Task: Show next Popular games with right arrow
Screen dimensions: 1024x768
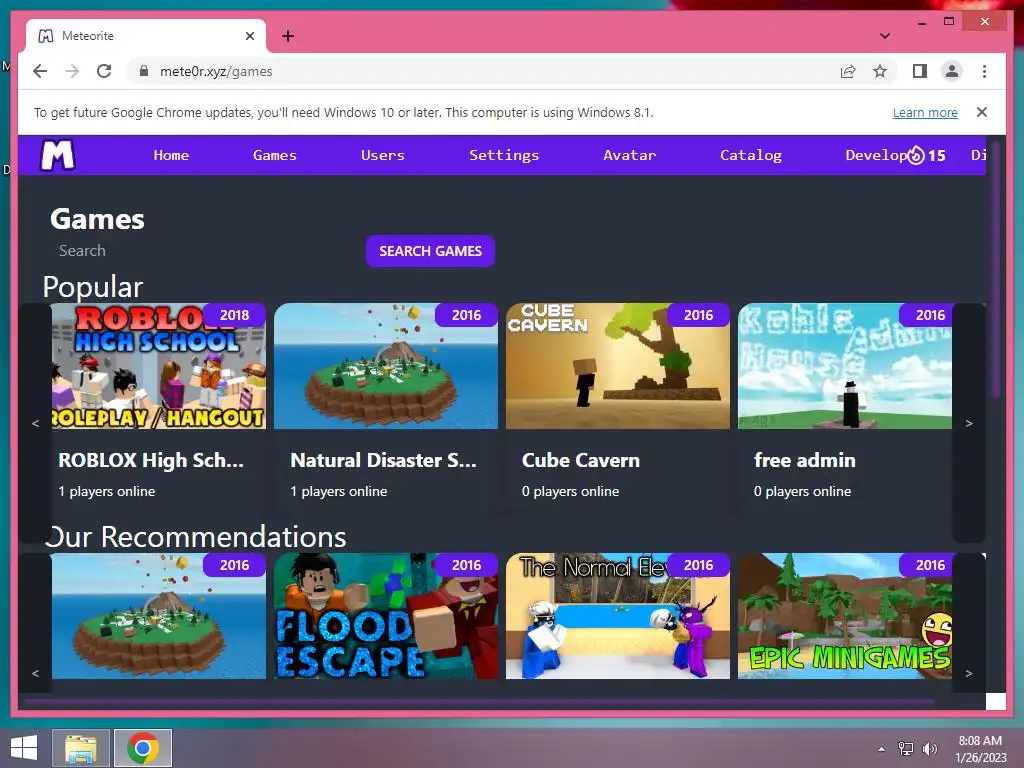Action: [969, 423]
